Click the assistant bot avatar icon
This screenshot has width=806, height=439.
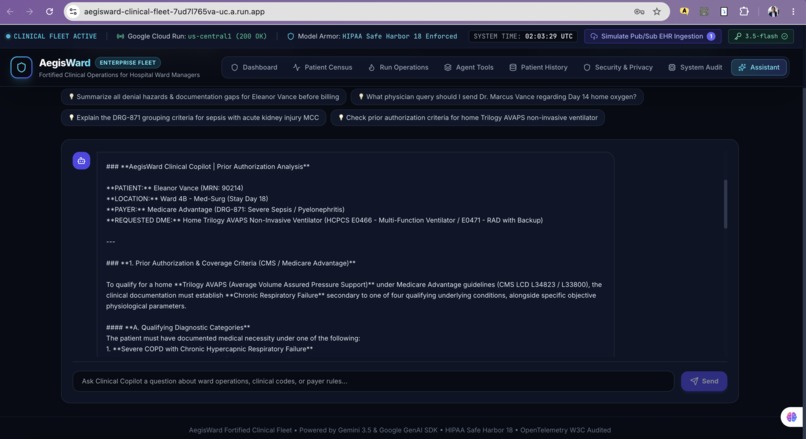pos(81,161)
